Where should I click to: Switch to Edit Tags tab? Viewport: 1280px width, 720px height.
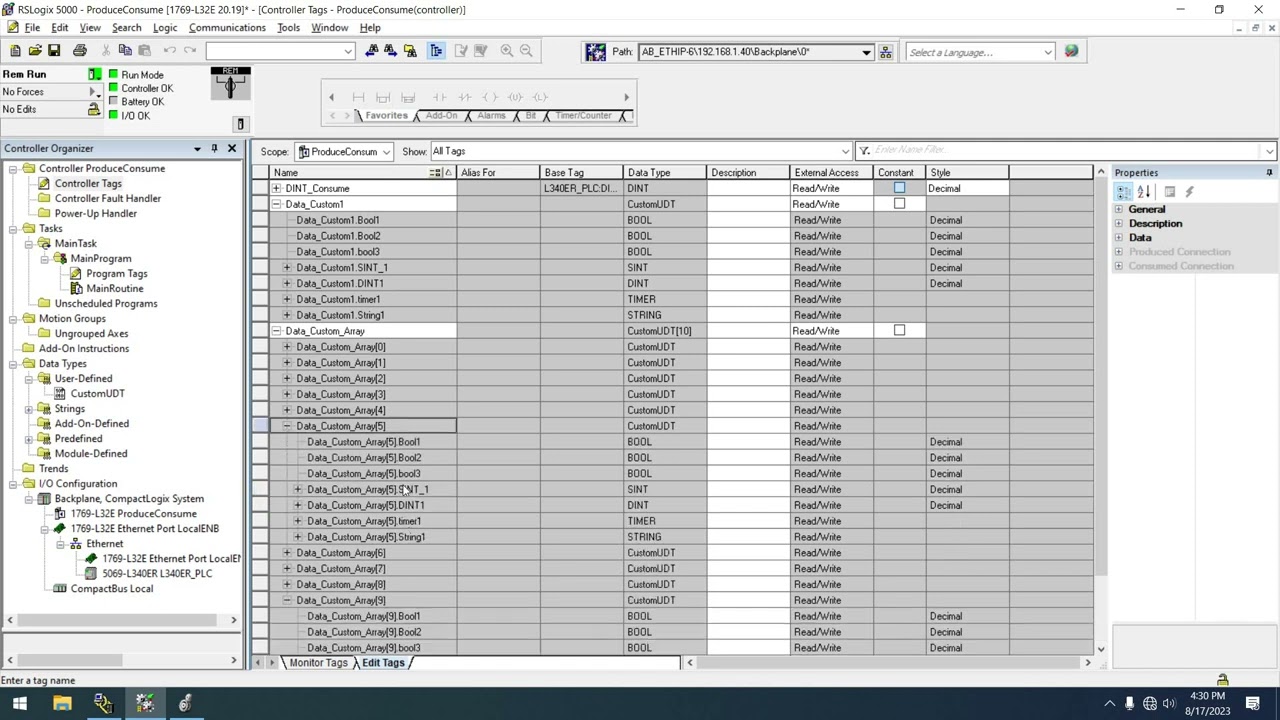coord(383,663)
